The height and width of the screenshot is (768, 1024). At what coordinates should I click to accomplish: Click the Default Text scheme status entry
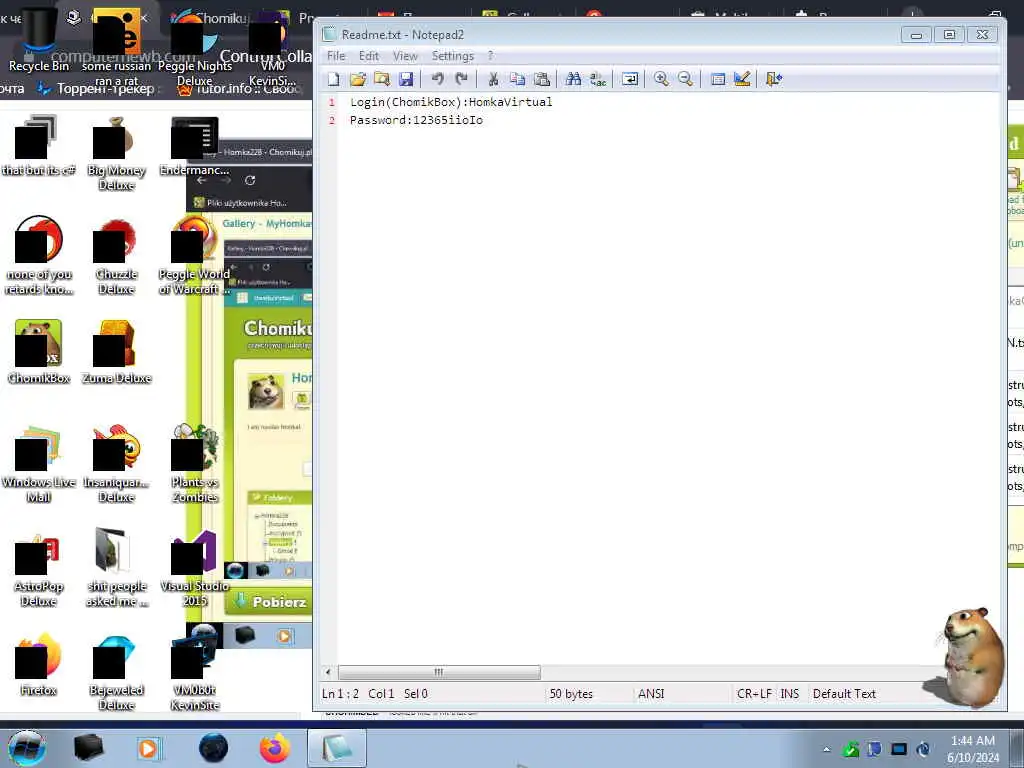(844, 694)
